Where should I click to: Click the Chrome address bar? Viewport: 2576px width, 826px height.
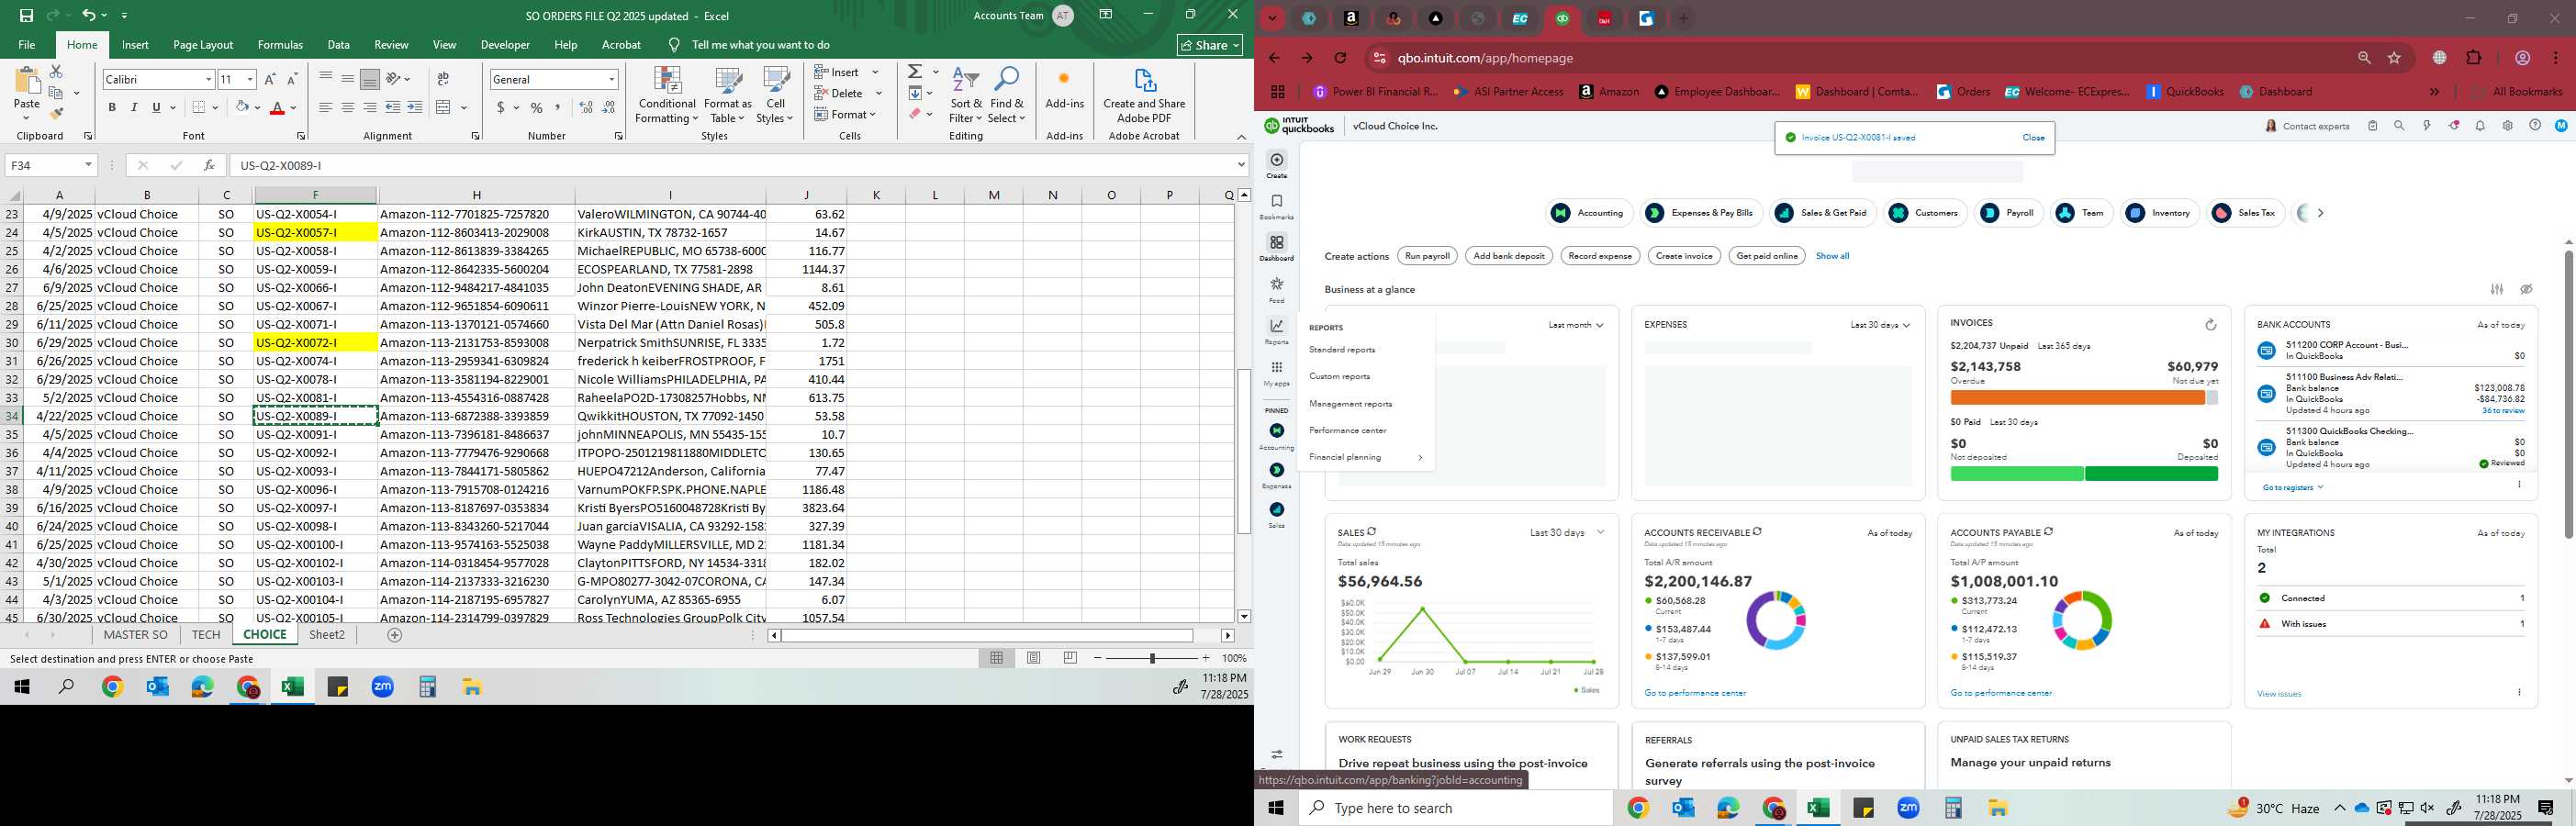click(x=1860, y=58)
